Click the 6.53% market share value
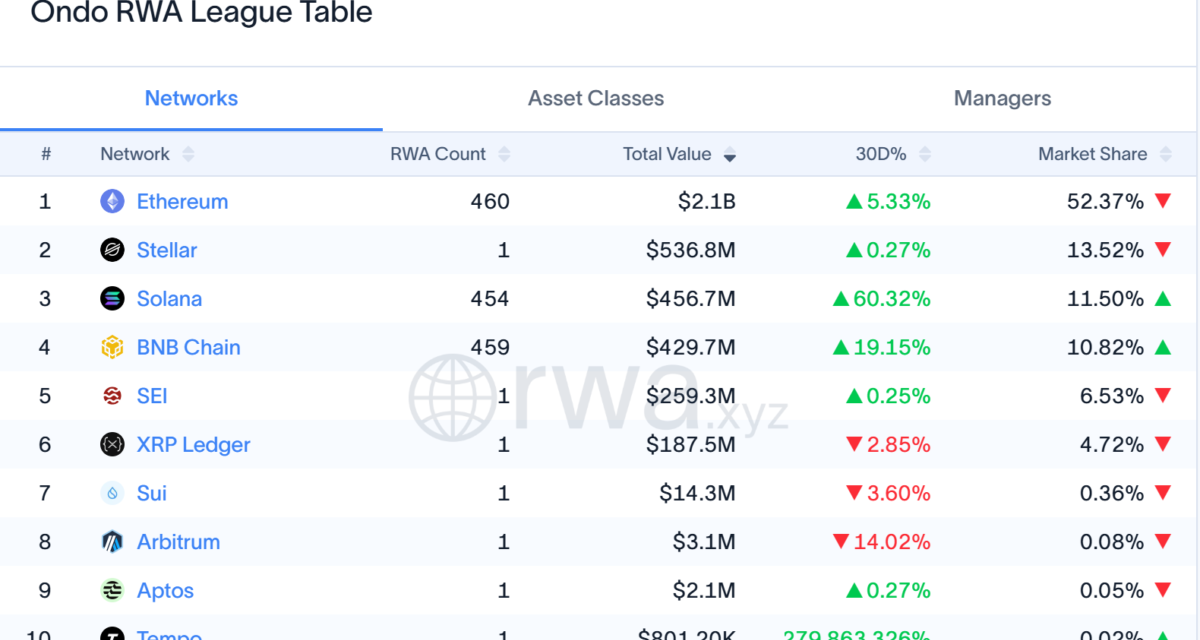The width and height of the screenshot is (1200, 640). (x=1111, y=396)
